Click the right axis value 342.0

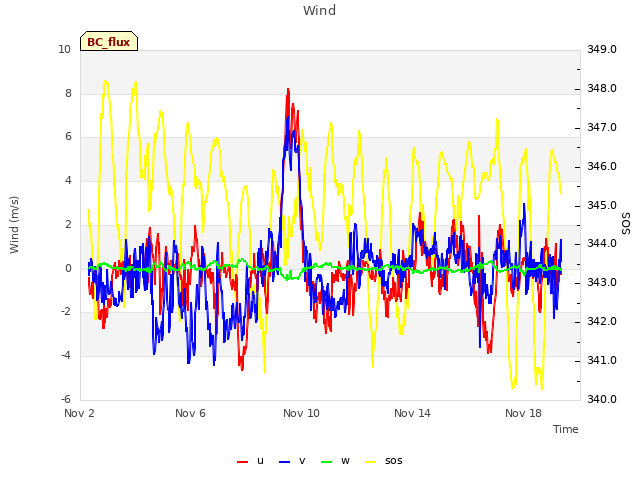[x=602, y=322]
